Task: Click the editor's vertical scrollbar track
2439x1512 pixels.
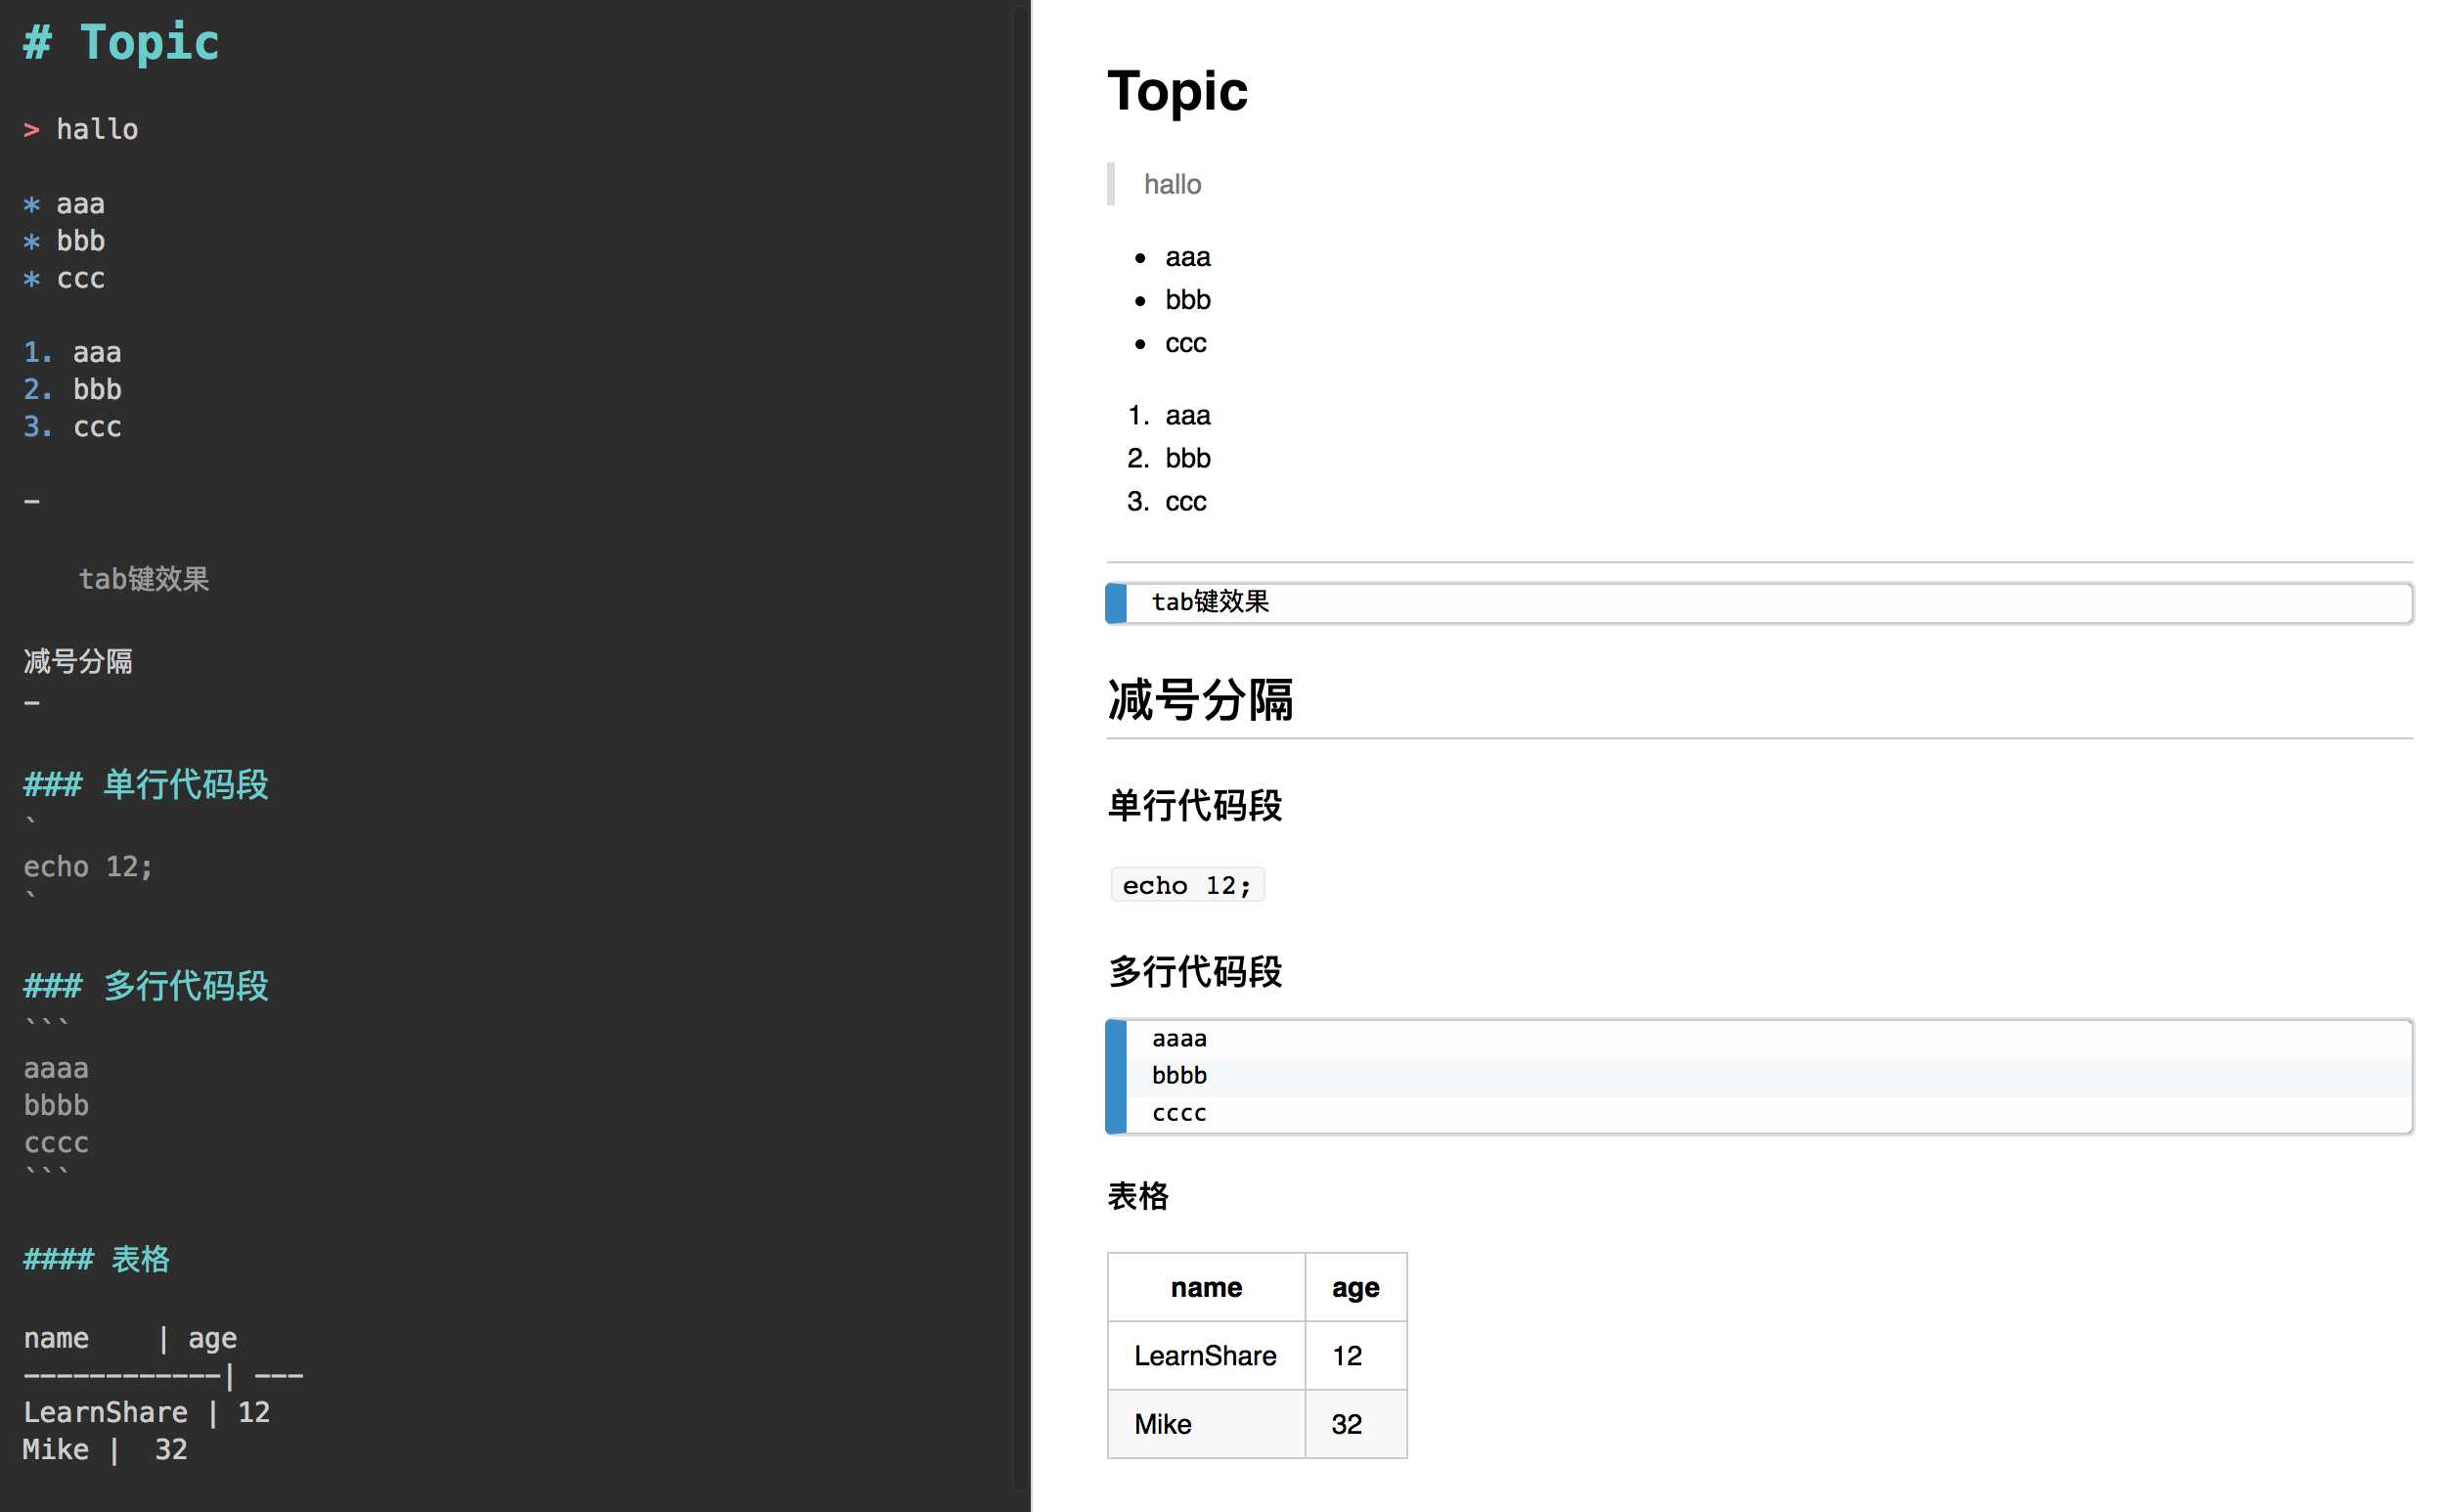Action: click(x=1021, y=750)
